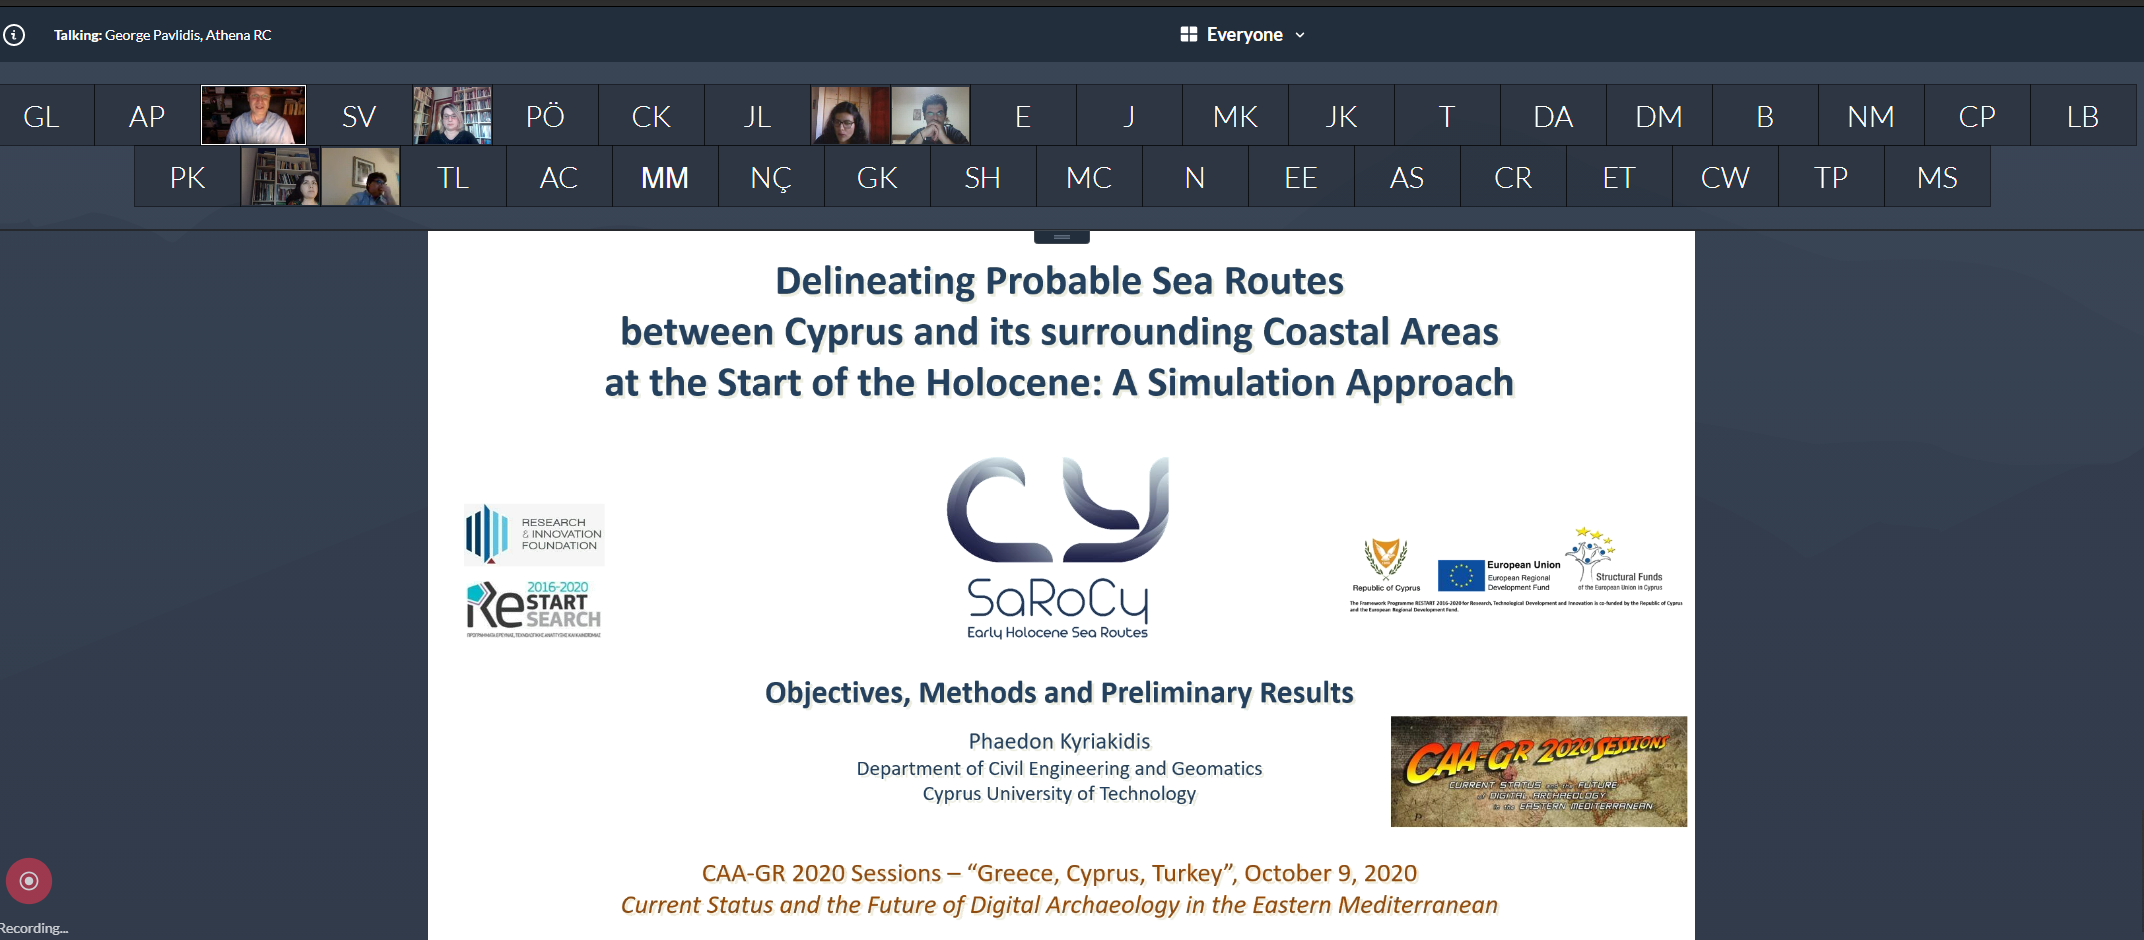This screenshot has height=940, width=2144.
Task: Expand the chevron next to Everyone
Action: [x=1300, y=35]
